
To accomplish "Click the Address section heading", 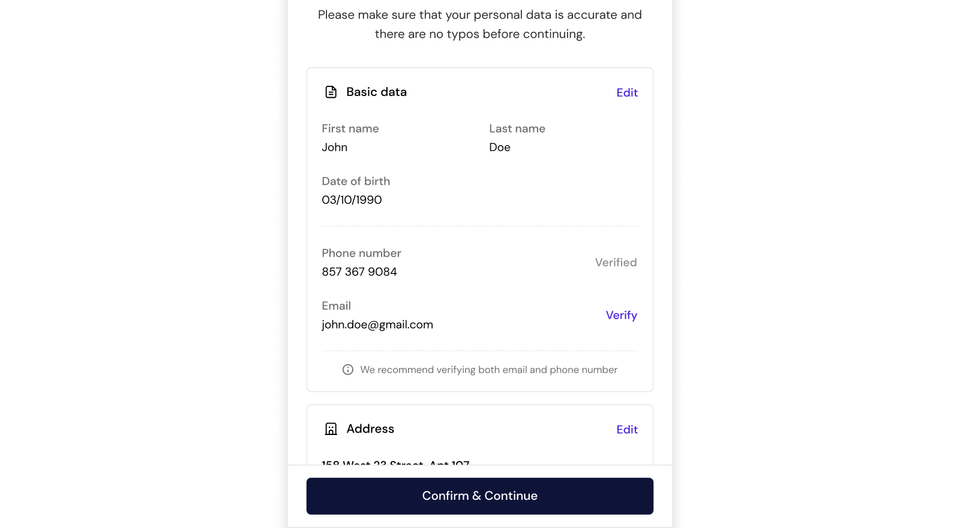I will point(370,429).
